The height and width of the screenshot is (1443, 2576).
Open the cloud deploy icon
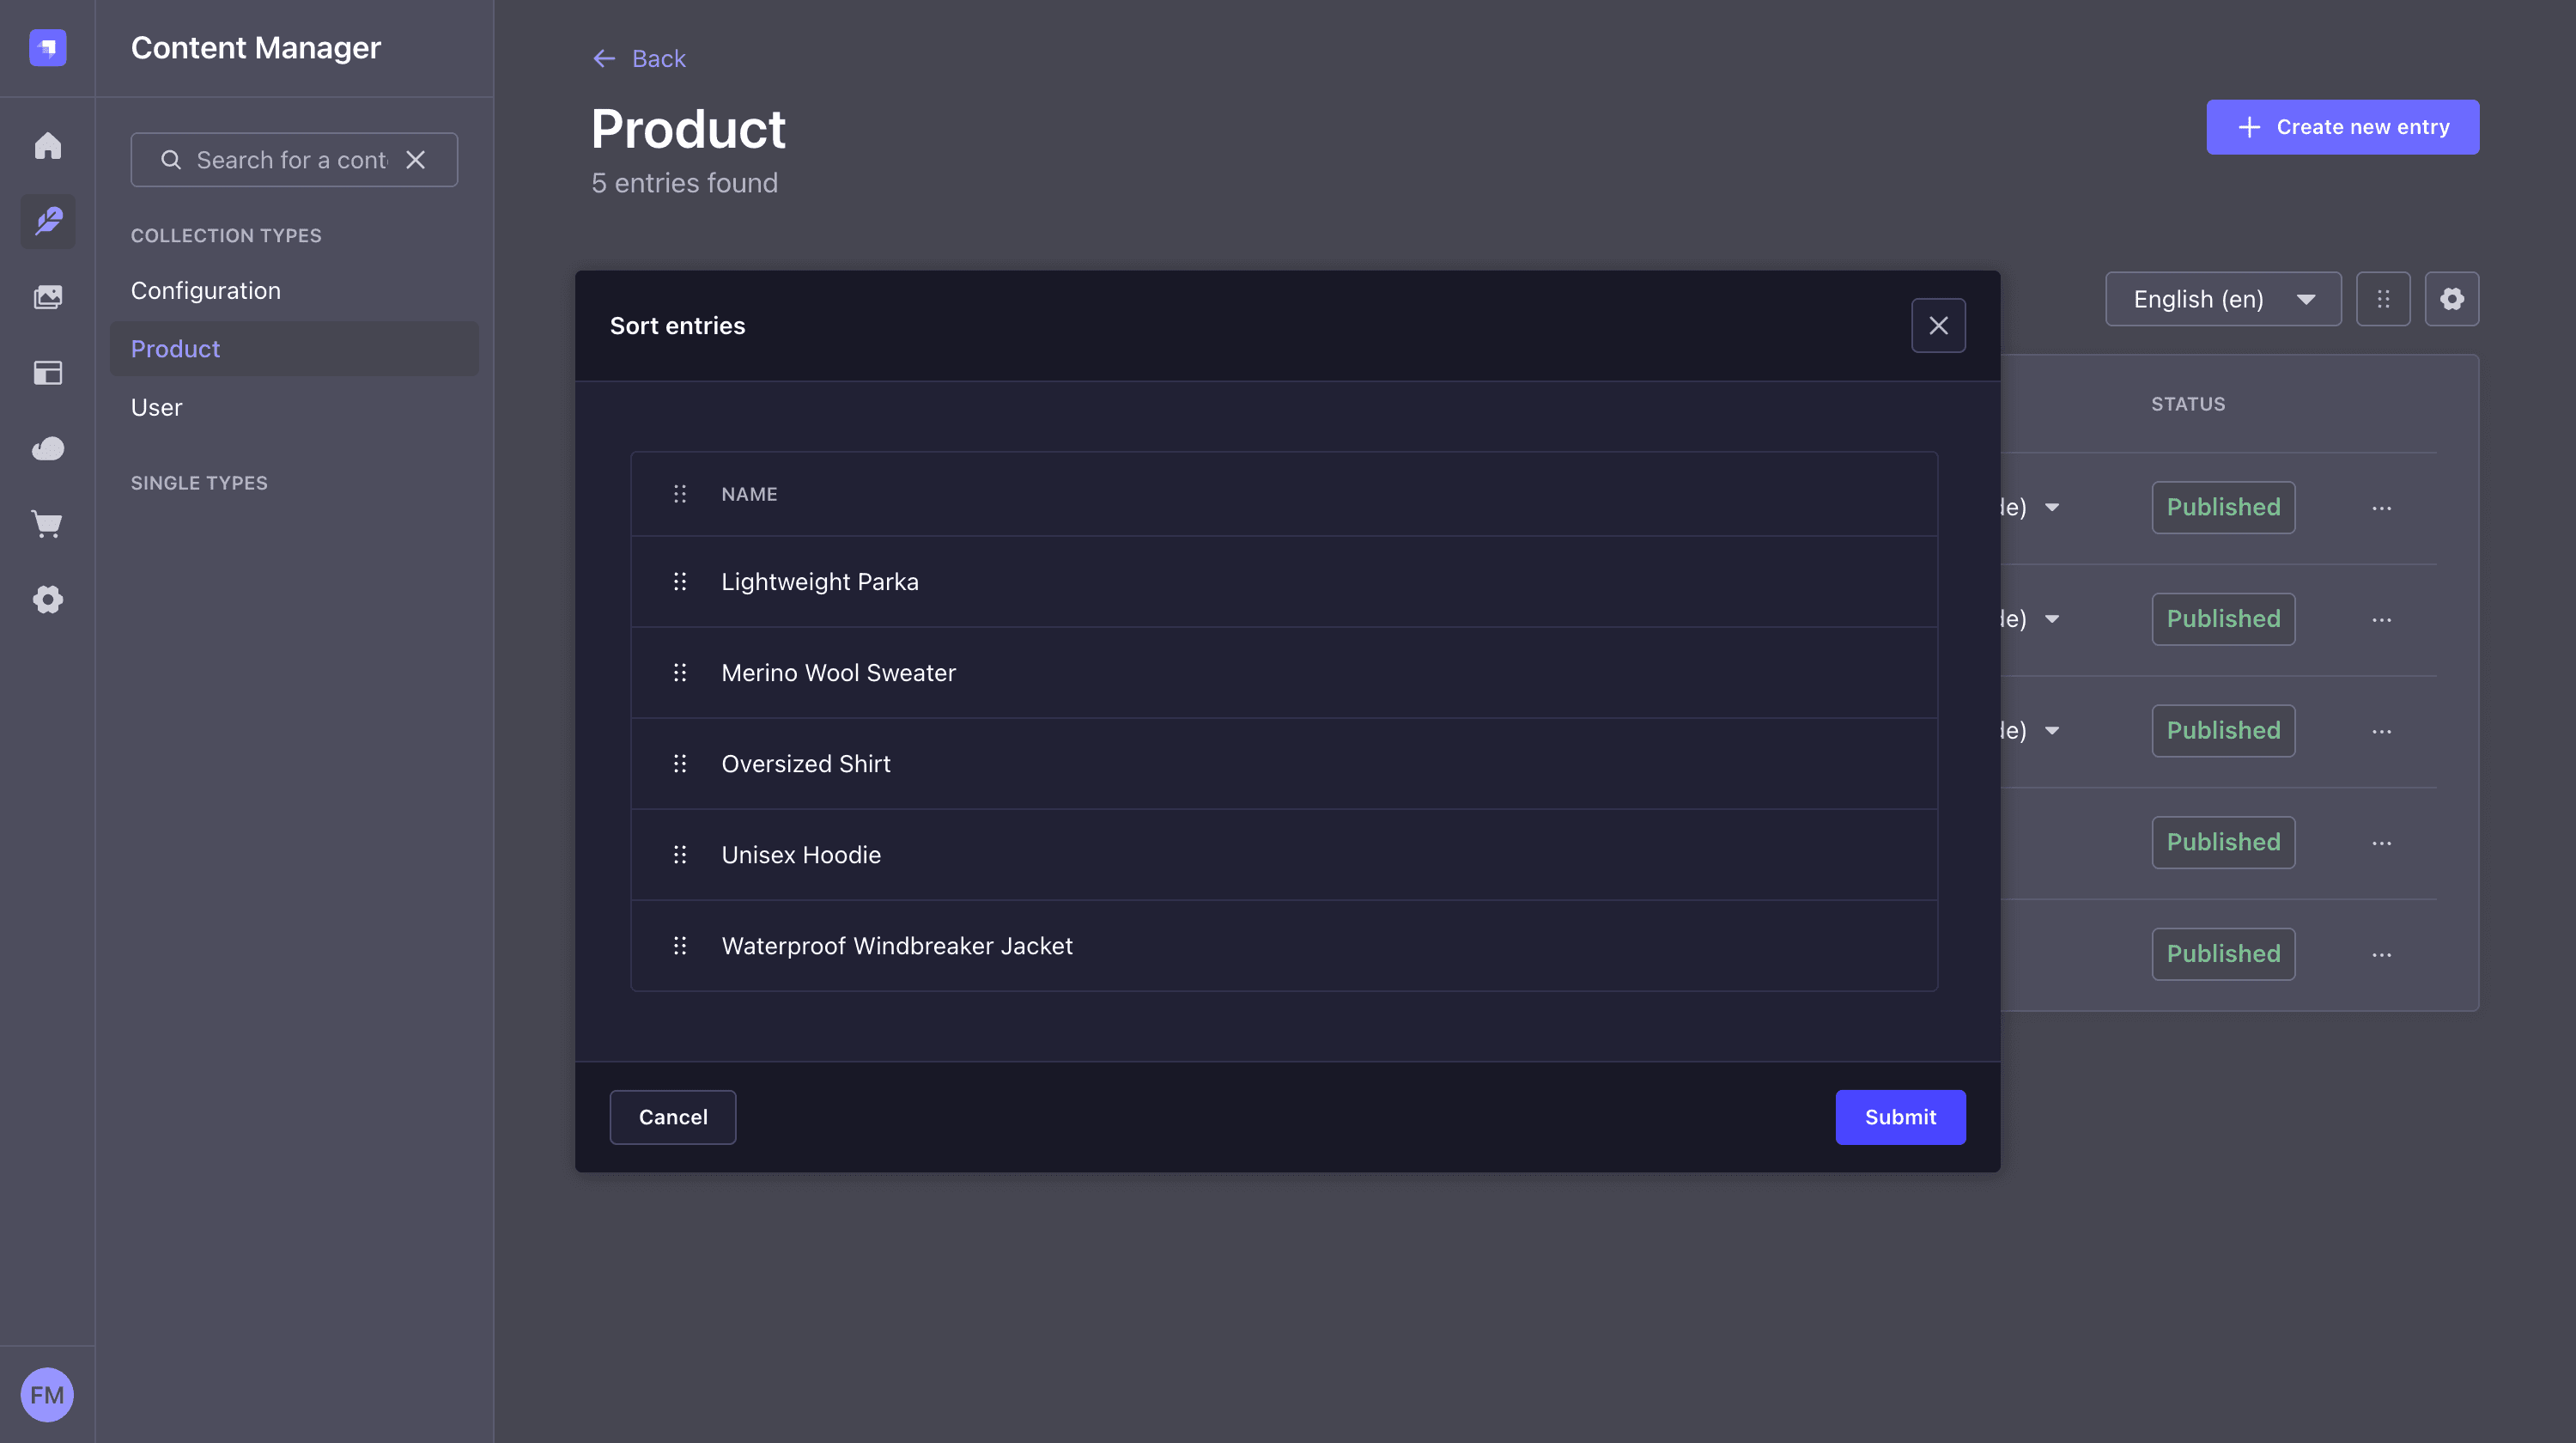(47, 449)
